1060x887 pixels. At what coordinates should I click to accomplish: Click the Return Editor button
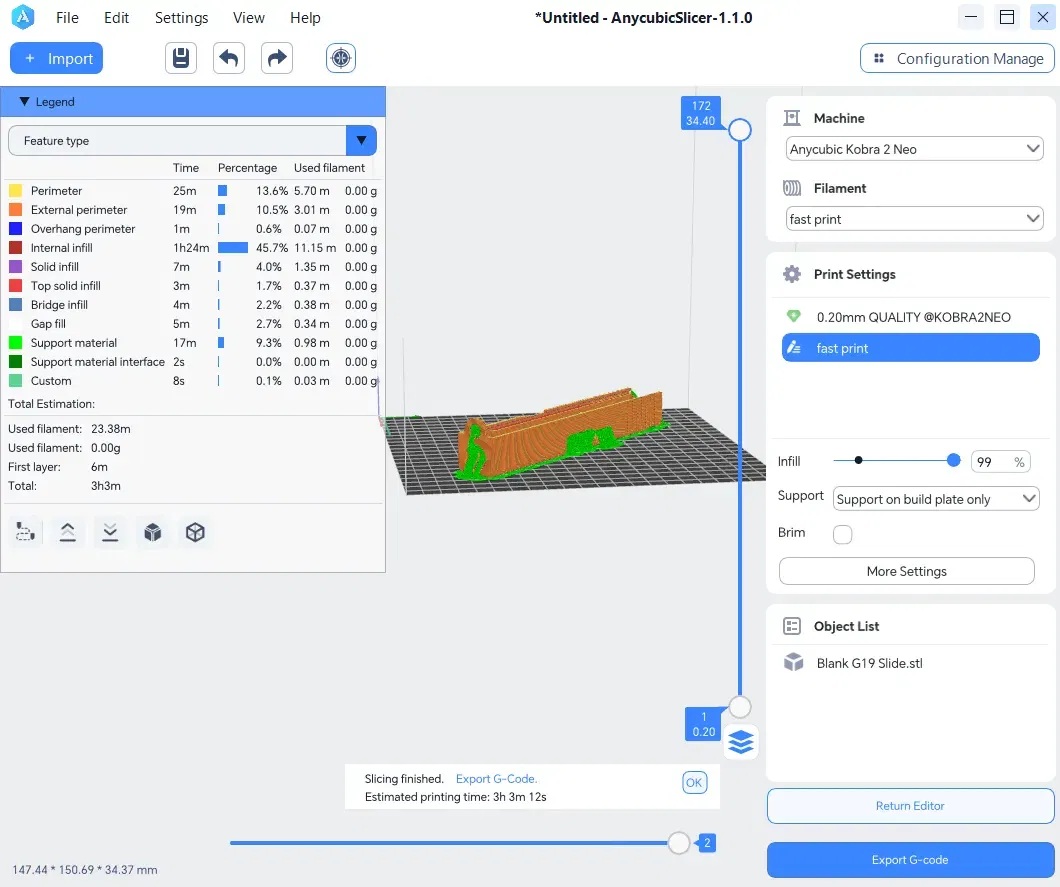click(910, 806)
